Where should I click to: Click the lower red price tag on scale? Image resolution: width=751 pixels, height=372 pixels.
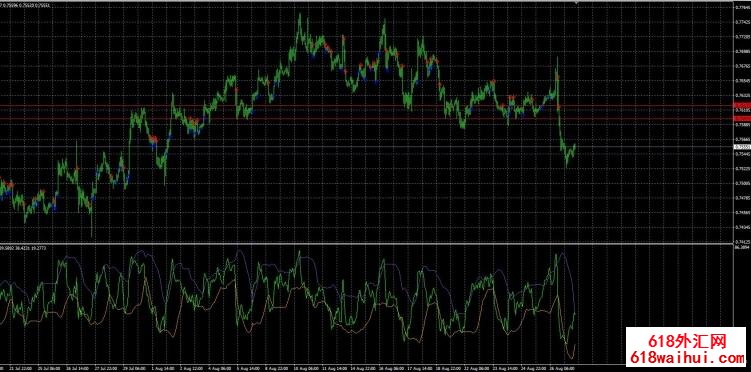742,118
